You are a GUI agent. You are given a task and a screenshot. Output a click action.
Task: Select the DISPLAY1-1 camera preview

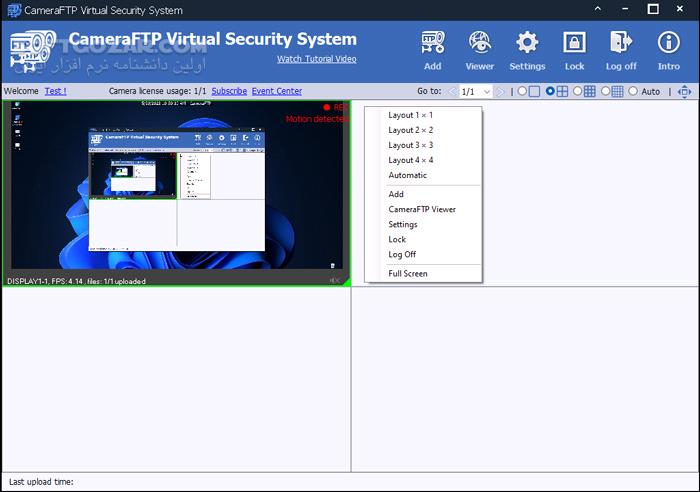(x=175, y=190)
